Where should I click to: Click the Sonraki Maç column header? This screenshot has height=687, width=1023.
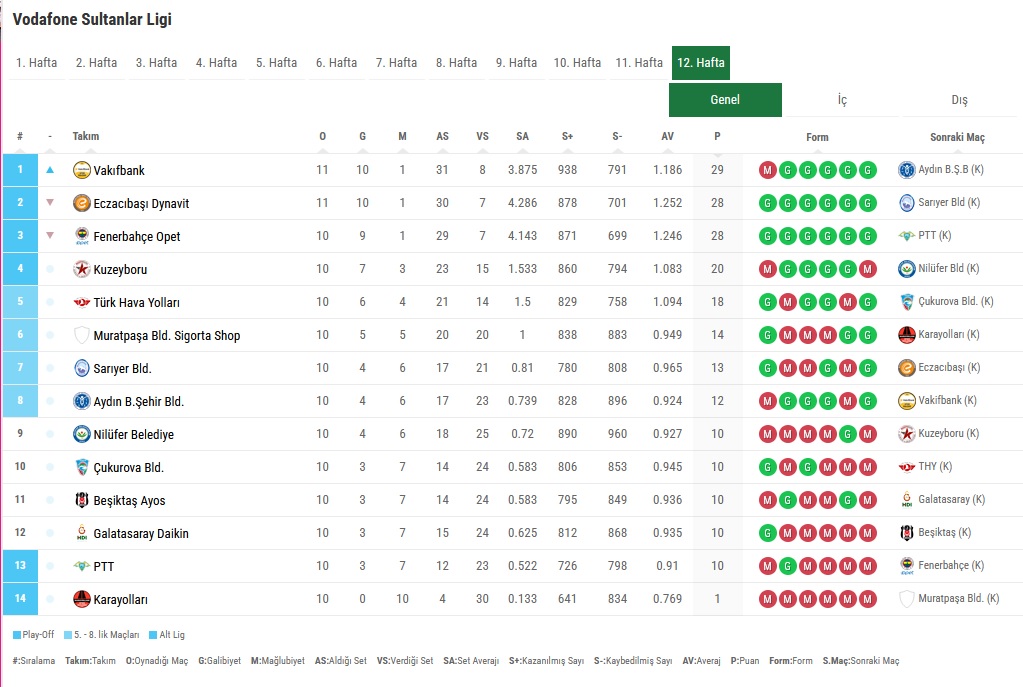click(x=957, y=137)
